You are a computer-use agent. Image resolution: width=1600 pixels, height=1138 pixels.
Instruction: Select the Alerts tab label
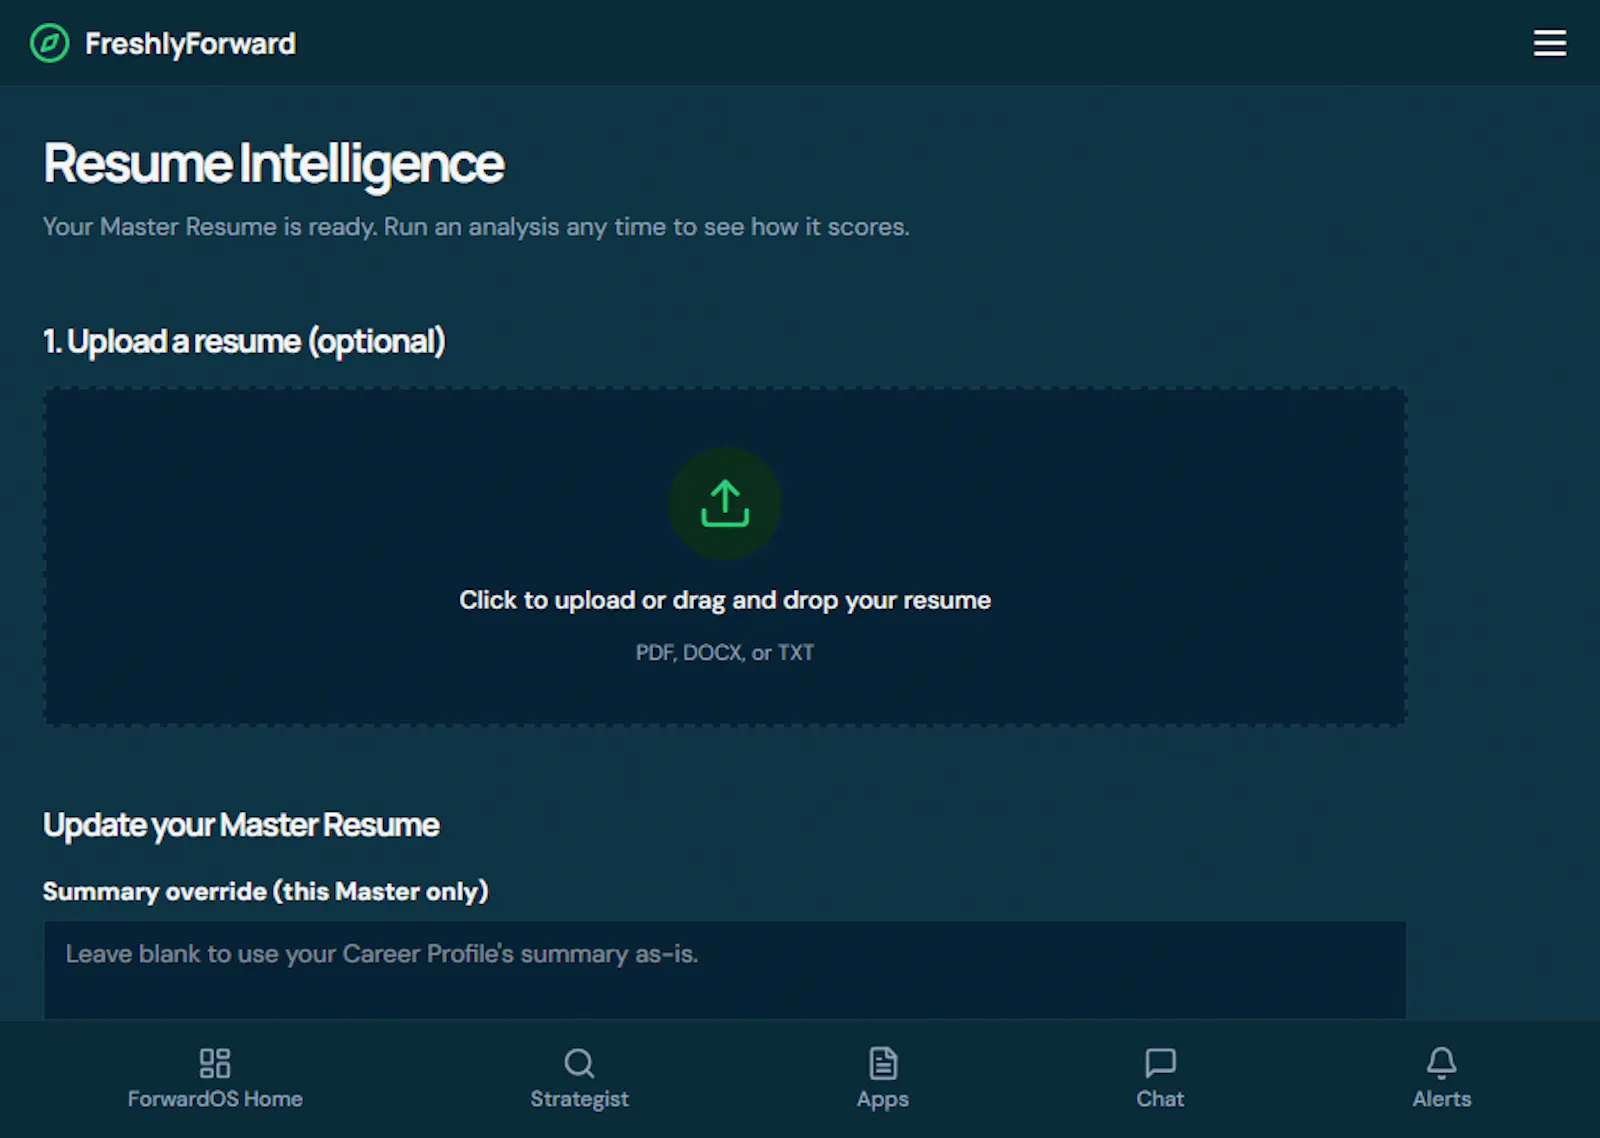point(1441,1099)
